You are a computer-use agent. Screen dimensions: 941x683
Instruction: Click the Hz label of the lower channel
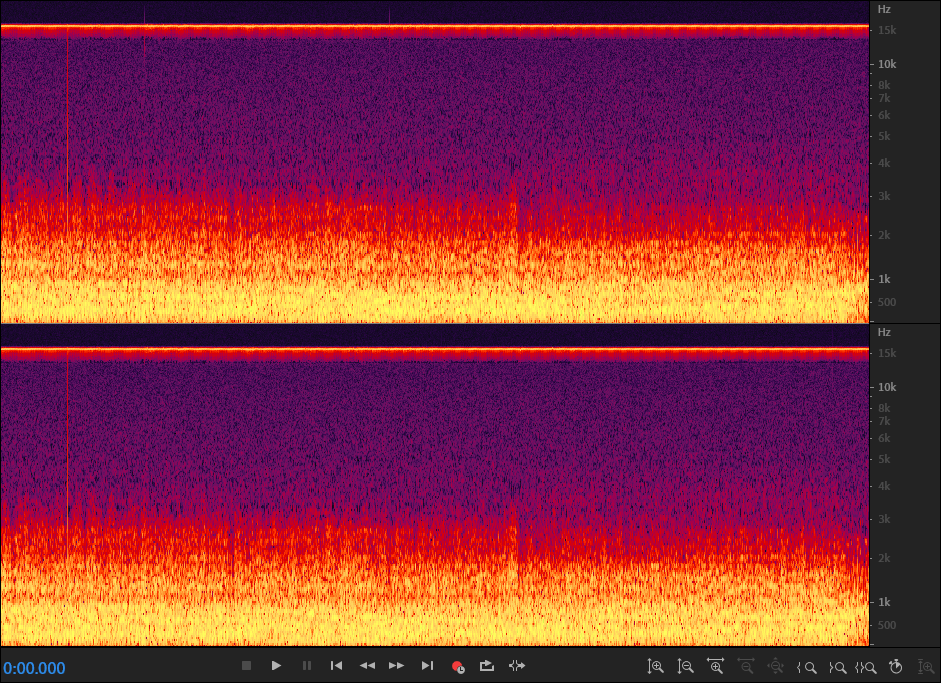click(x=884, y=332)
